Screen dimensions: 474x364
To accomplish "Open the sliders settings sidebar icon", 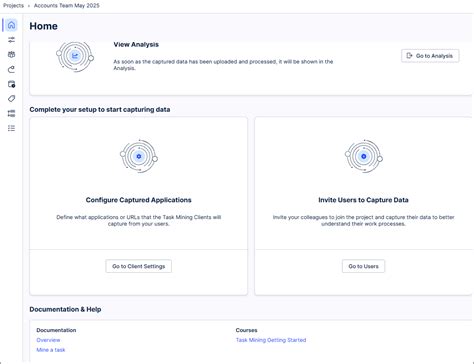I will tap(11, 40).
